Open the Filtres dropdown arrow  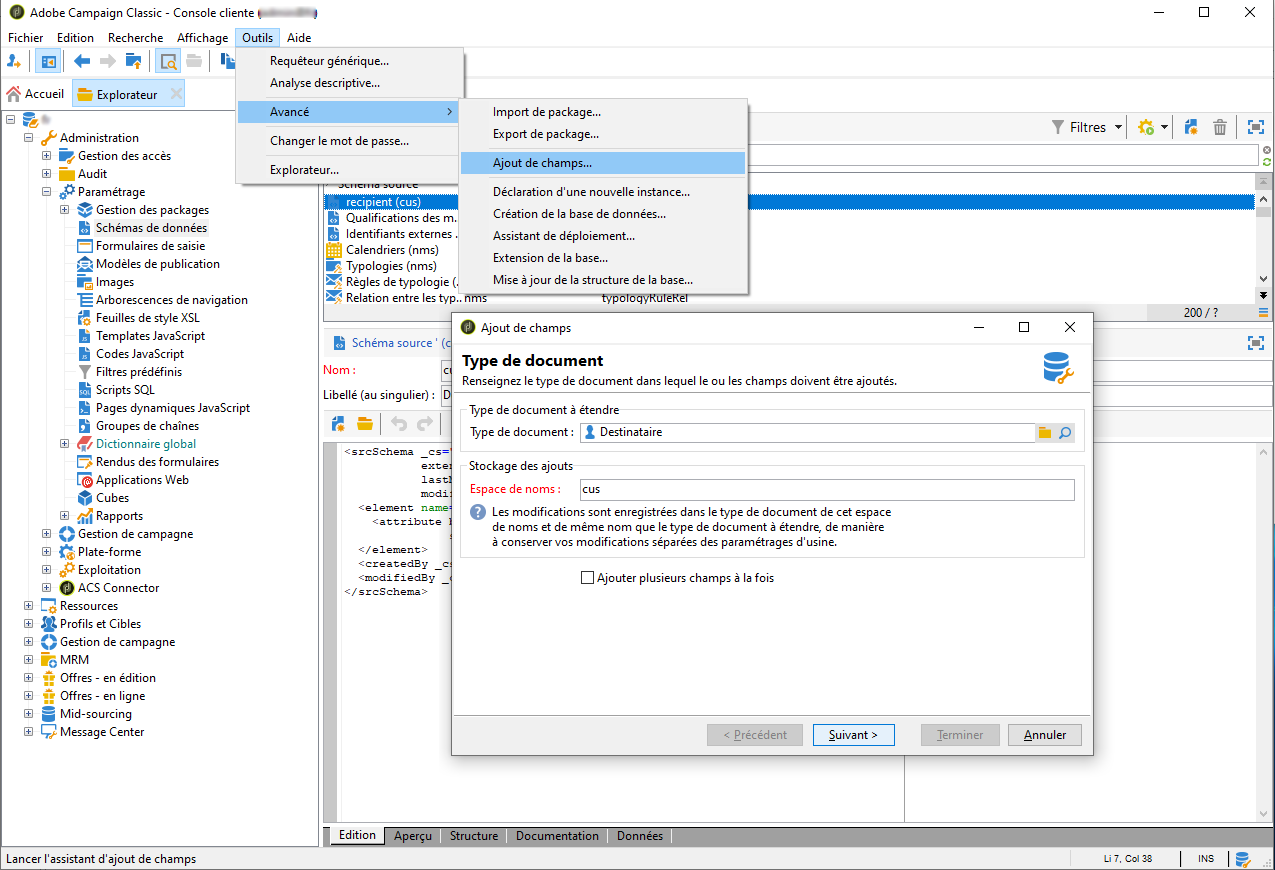(1117, 128)
